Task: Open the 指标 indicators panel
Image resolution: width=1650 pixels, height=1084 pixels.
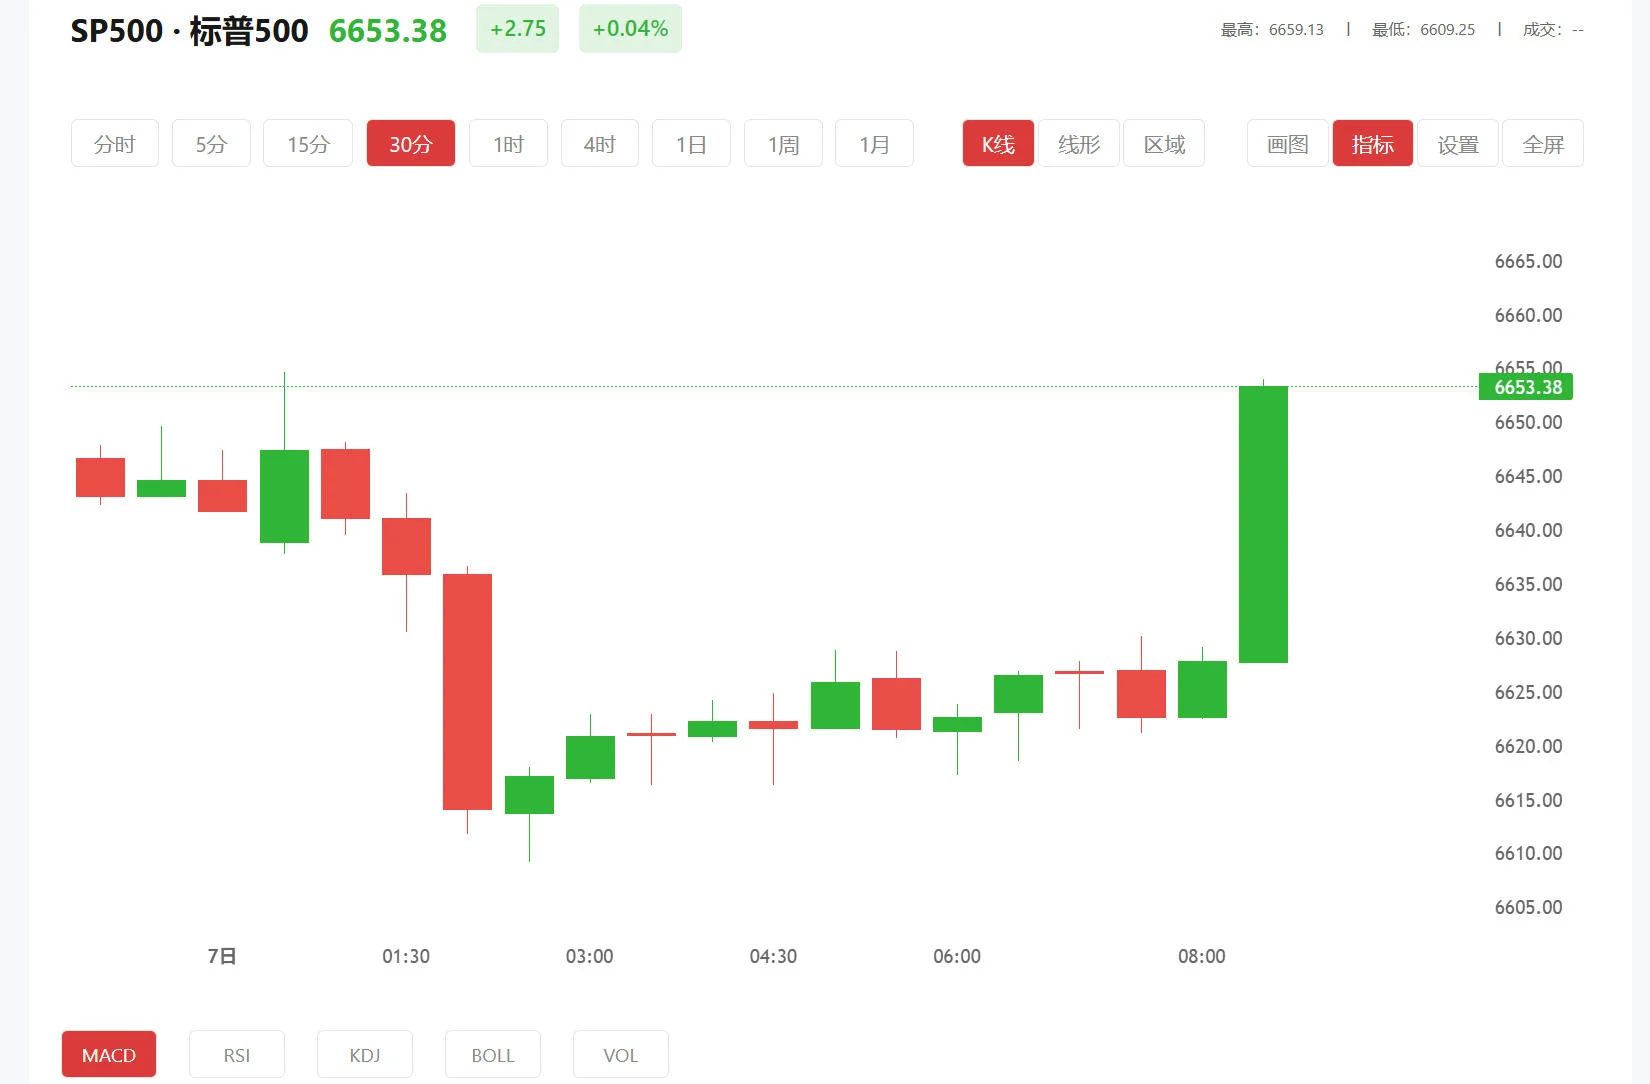Action: (1372, 143)
